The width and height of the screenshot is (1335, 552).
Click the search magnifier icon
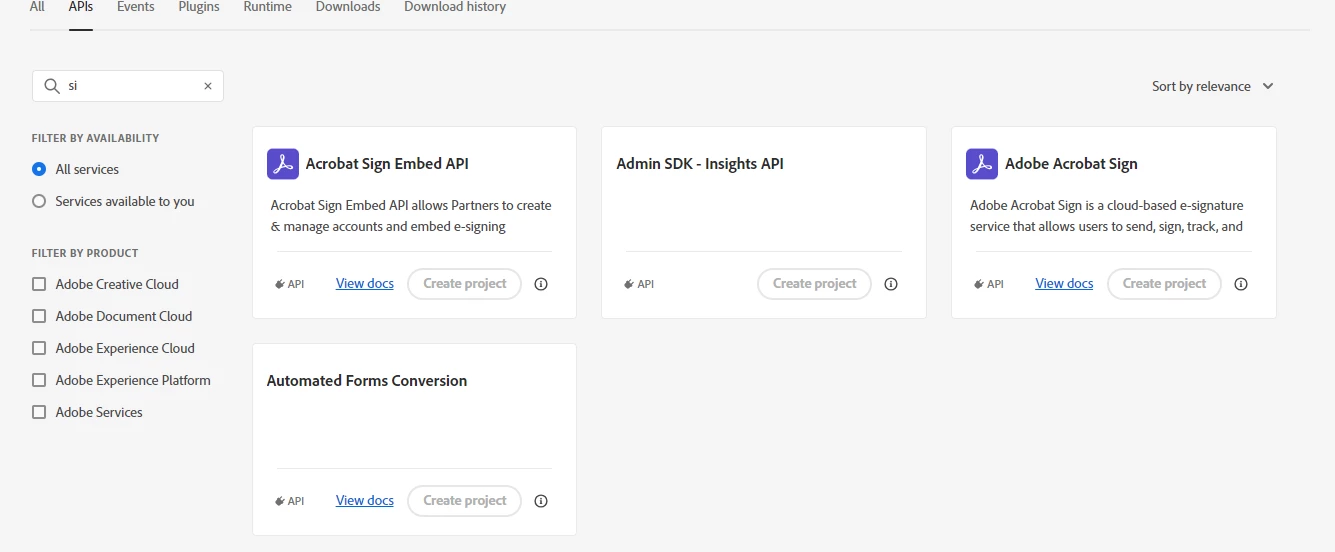[51, 86]
